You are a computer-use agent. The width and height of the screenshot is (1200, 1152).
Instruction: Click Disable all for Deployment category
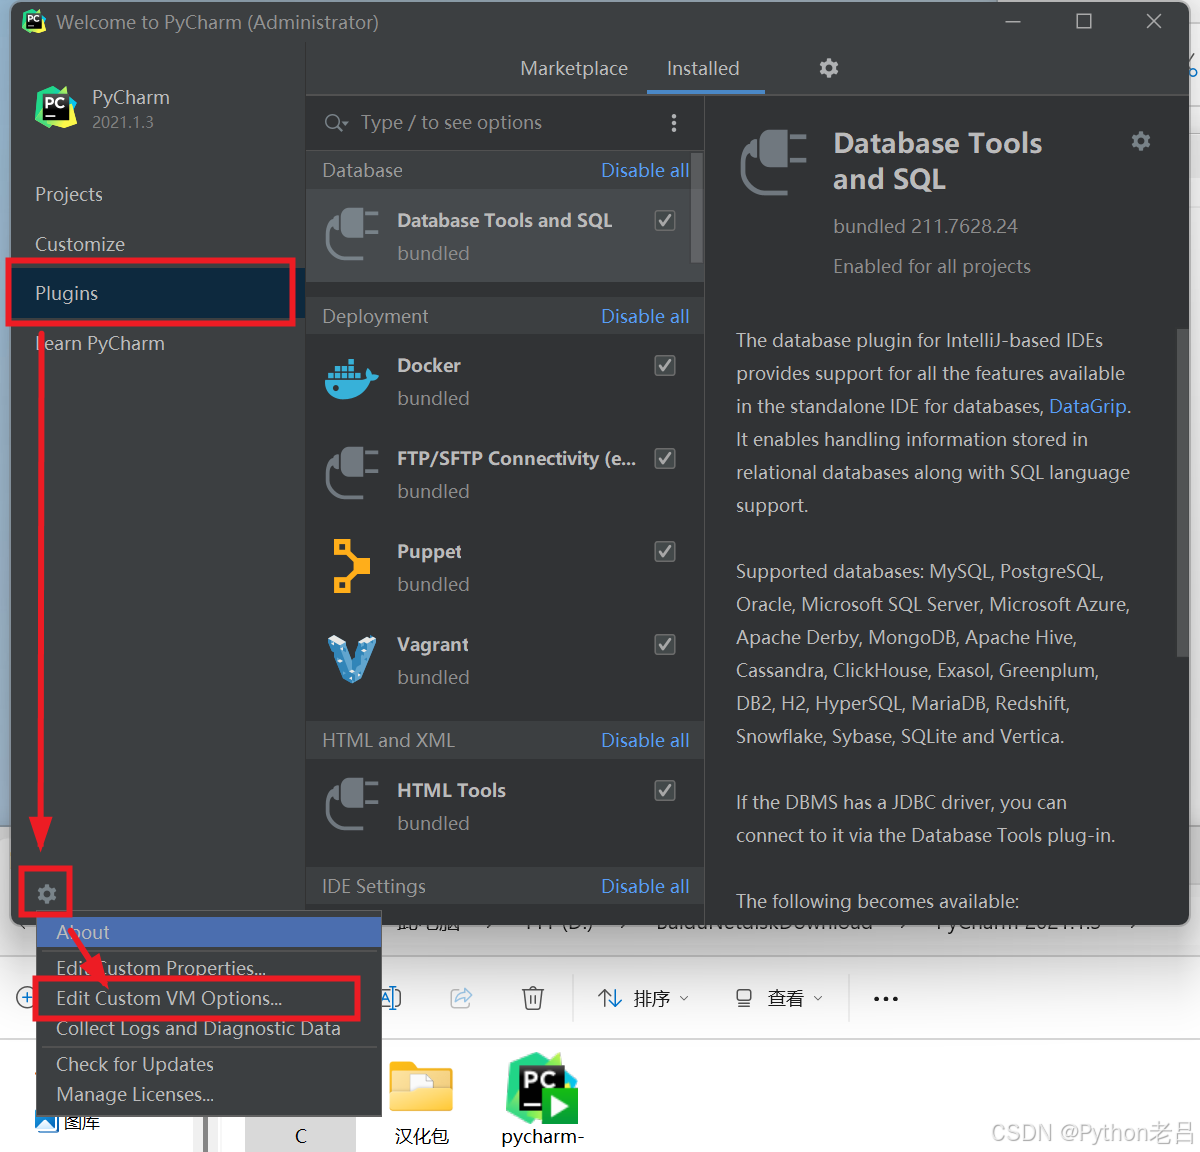[x=645, y=316]
